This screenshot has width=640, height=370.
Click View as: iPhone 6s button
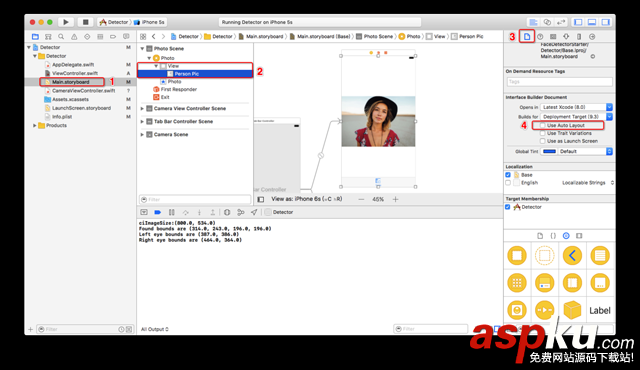tap(307, 199)
